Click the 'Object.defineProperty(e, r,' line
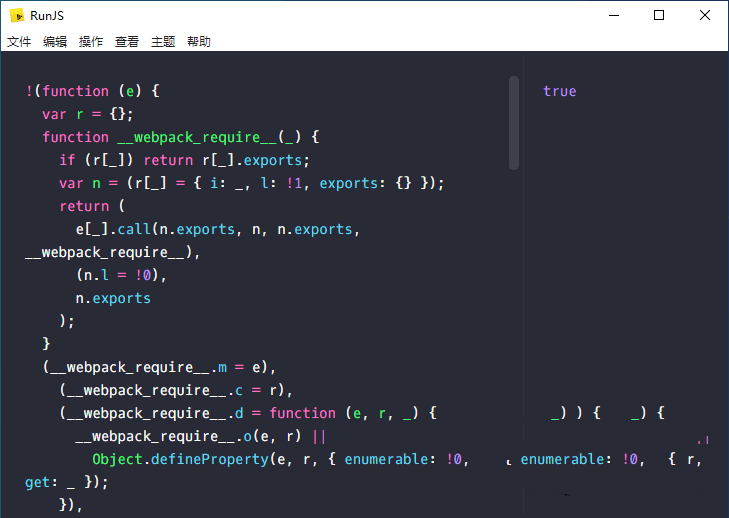The height and width of the screenshot is (518, 729). [x=280, y=459]
